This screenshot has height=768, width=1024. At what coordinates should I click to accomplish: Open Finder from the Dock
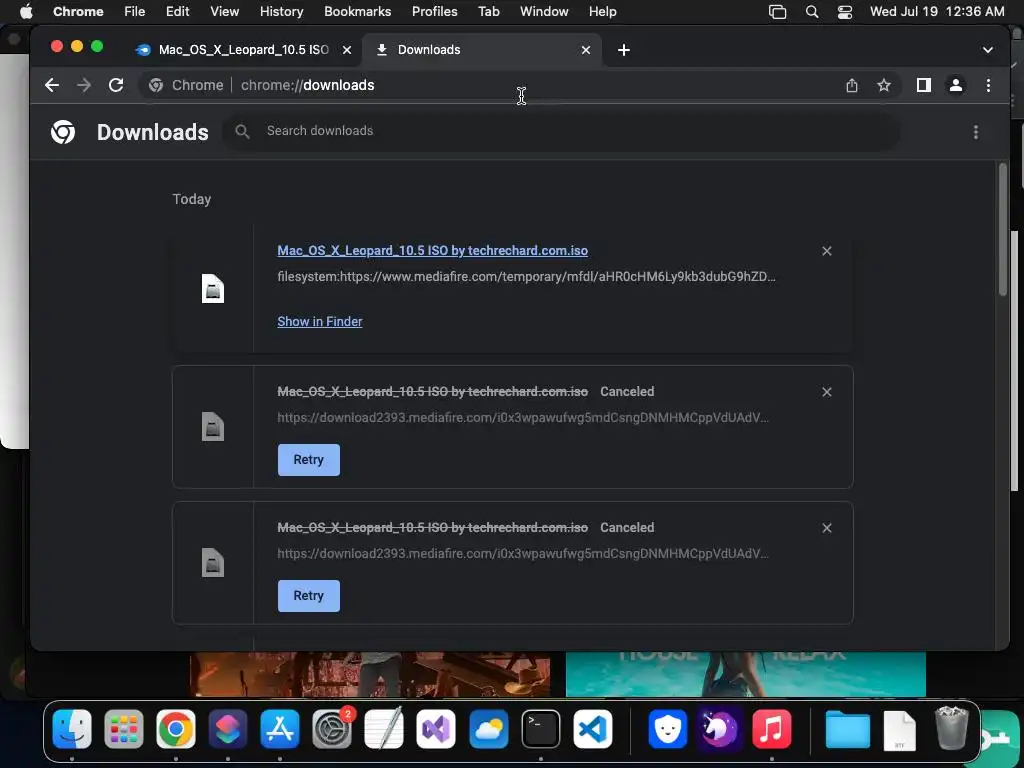(x=72, y=729)
